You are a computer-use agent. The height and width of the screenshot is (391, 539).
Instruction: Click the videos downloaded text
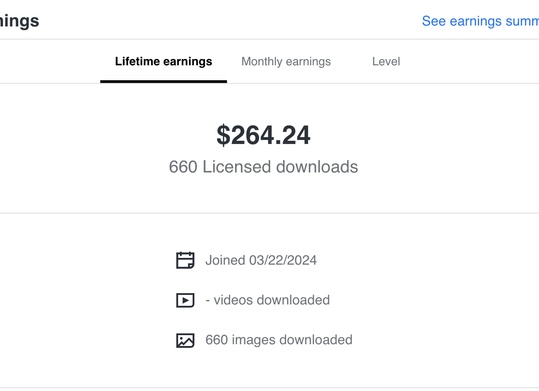point(268,300)
